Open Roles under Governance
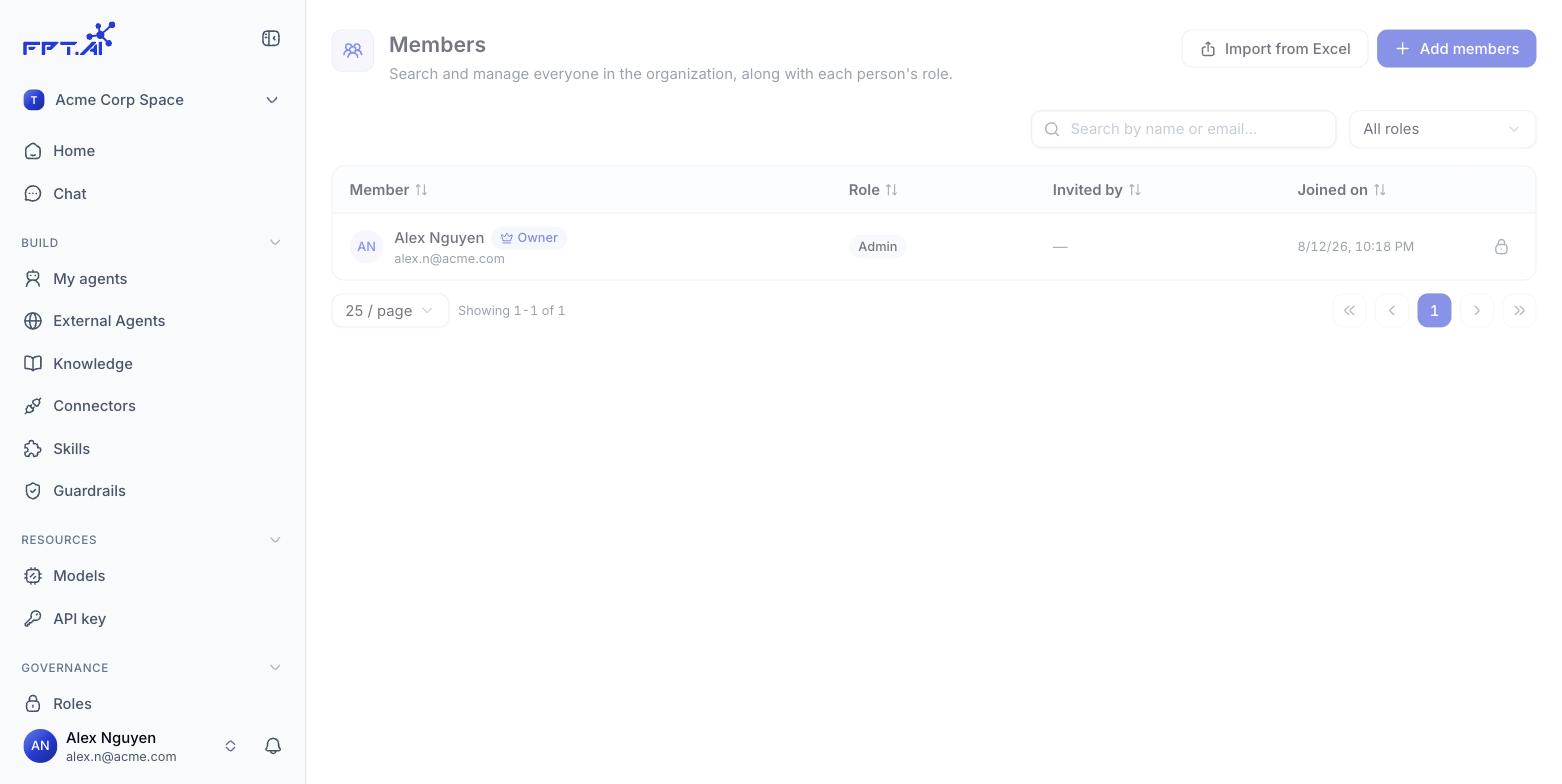 pos(152,704)
